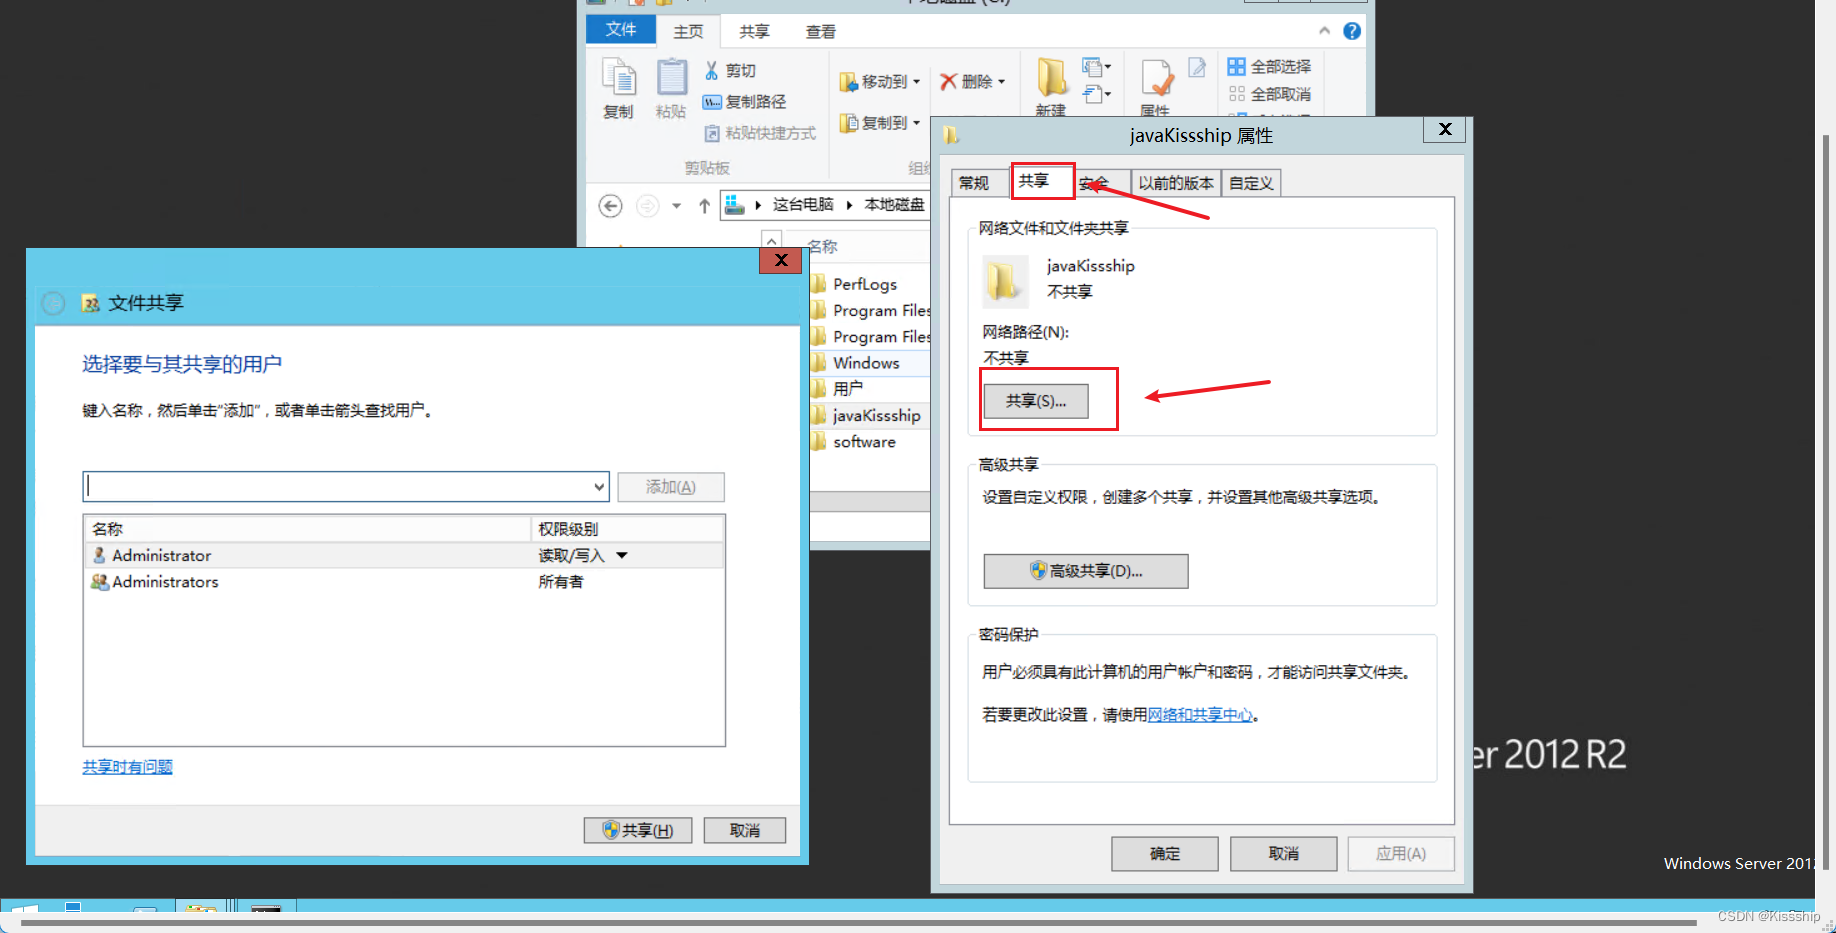The image size is (1836, 933).
Task: Select the 以前的版本 (Previous Versions) tab
Action: click(1175, 183)
